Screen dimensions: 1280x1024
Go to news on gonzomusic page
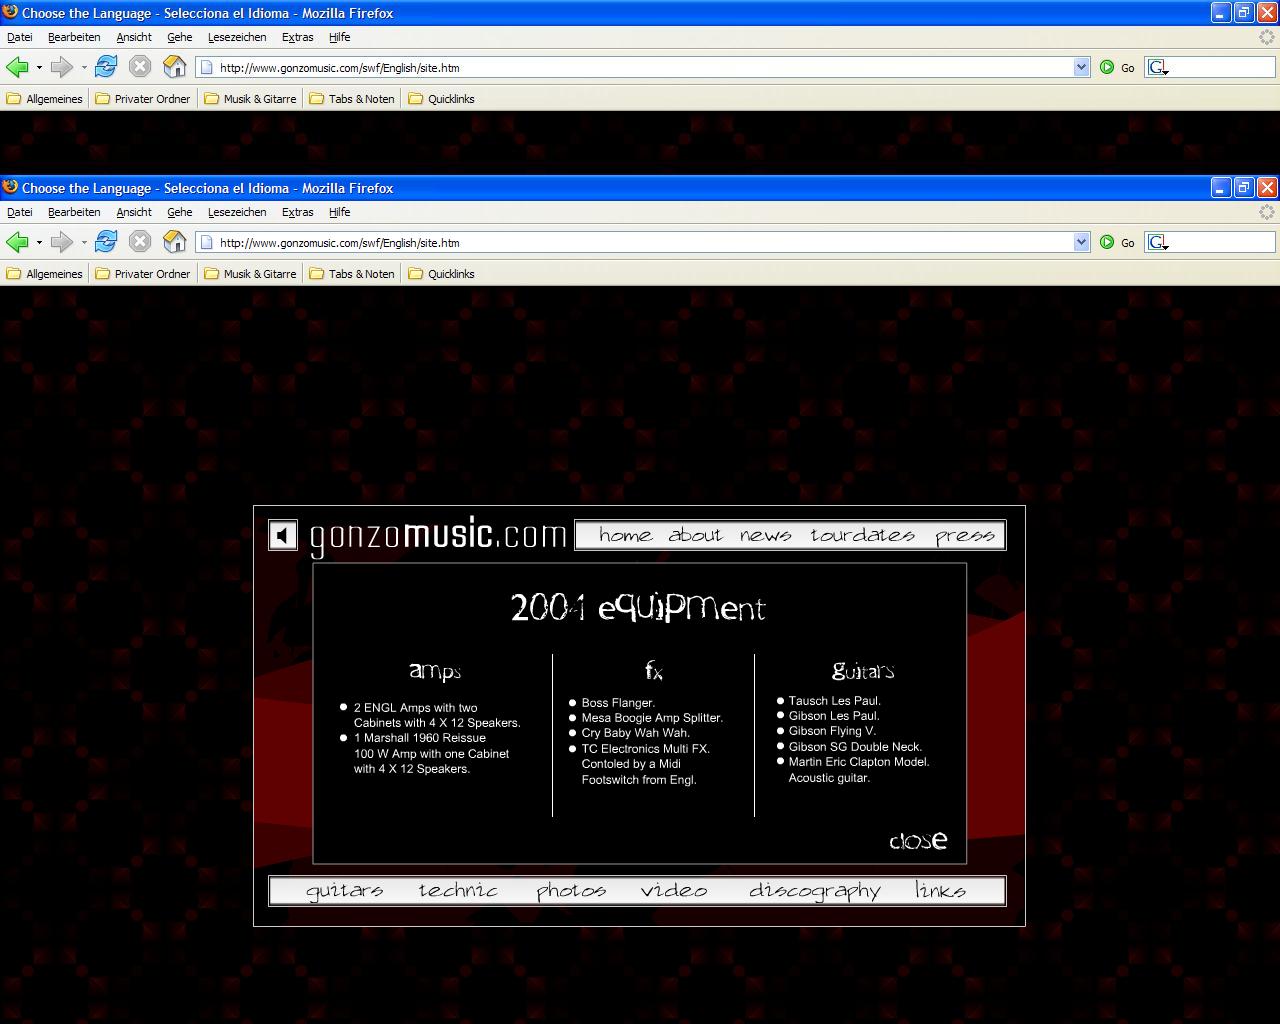(x=765, y=535)
